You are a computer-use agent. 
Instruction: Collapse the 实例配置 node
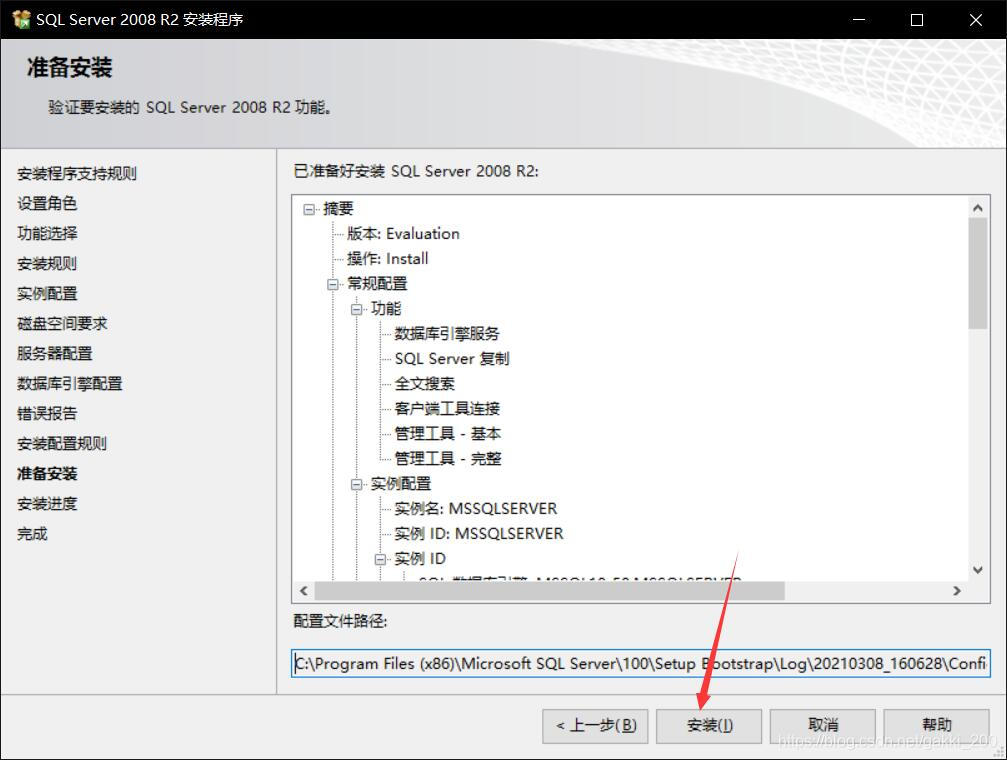356,483
